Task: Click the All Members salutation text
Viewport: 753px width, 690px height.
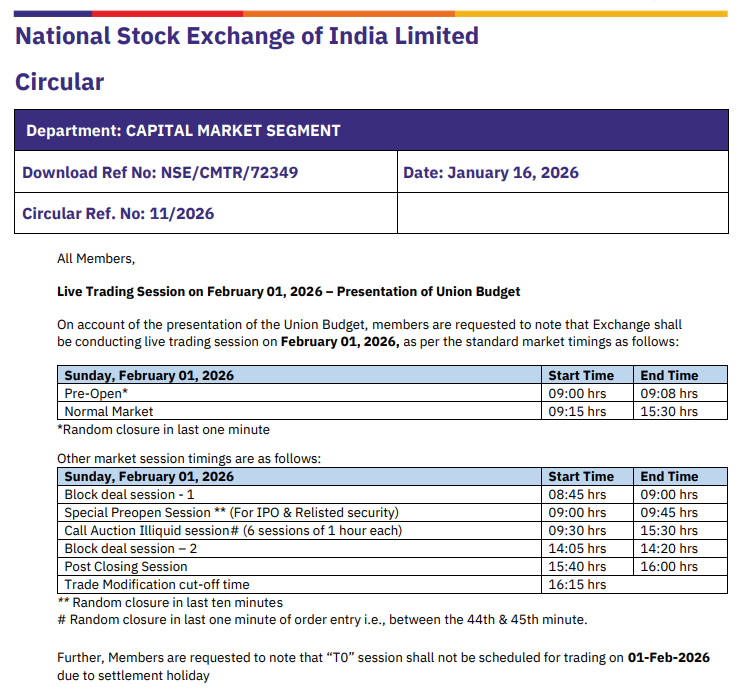Action: 95,259
